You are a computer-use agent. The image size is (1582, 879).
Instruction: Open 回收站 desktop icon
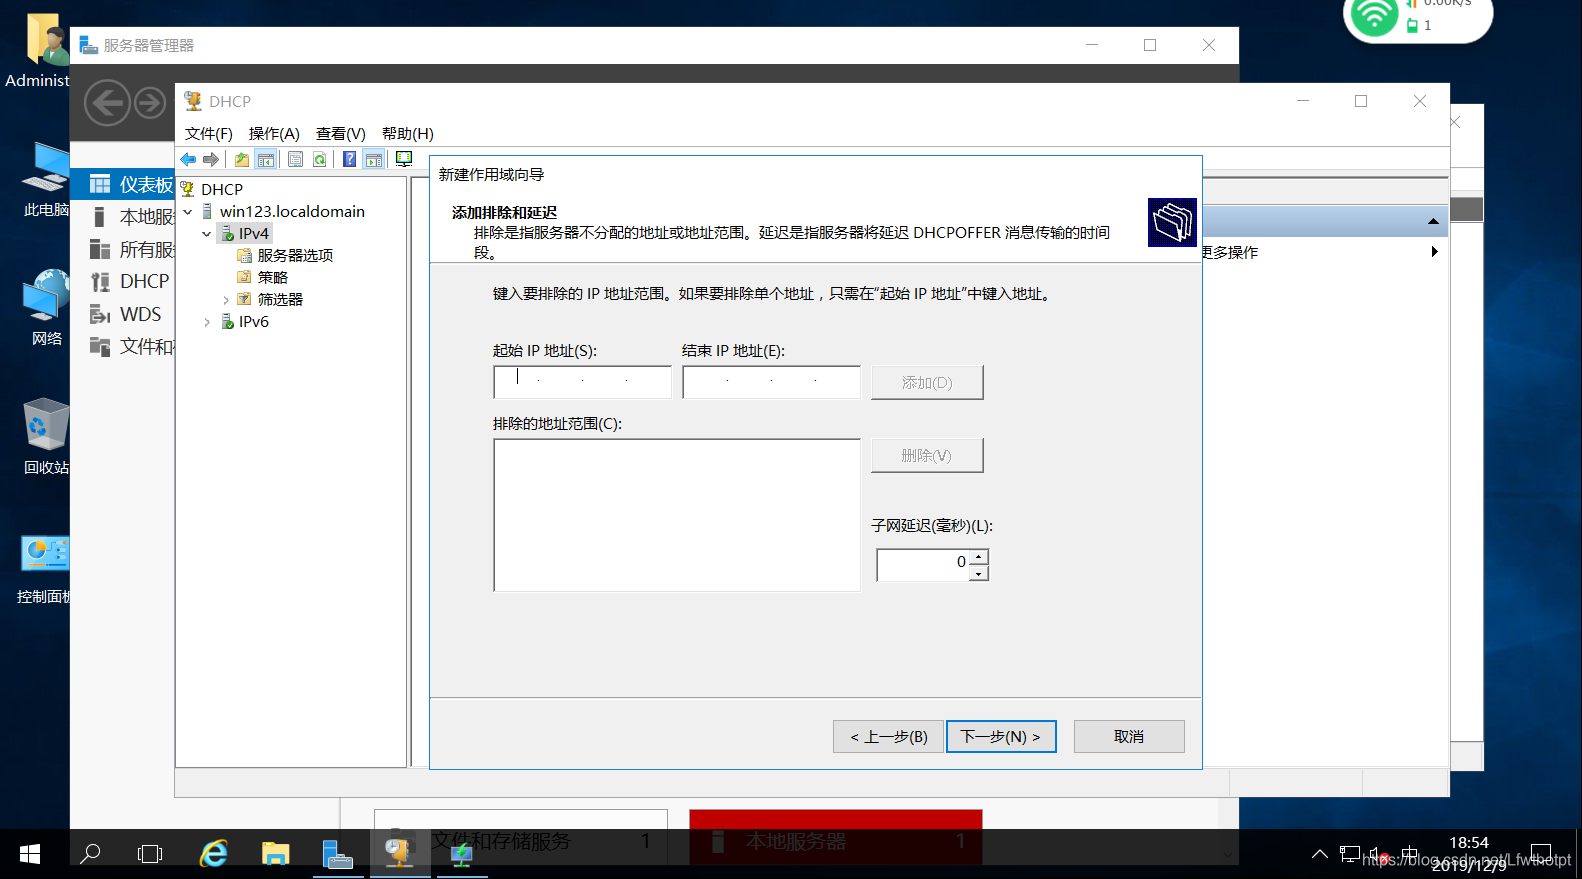tap(46, 437)
